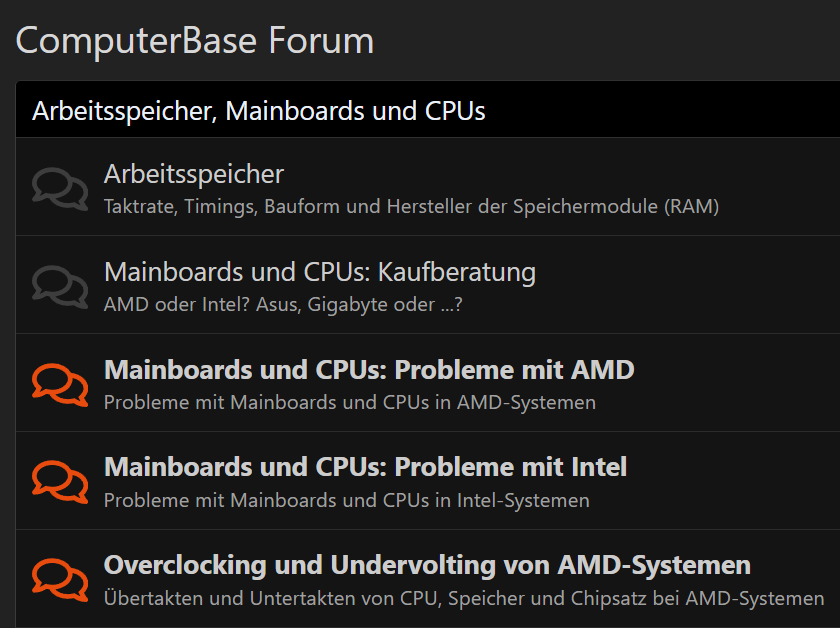The height and width of the screenshot is (628, 840).
Task: Click the description Probleme mit Mainboards in Intel-Systemen
Action: (347, 500)
